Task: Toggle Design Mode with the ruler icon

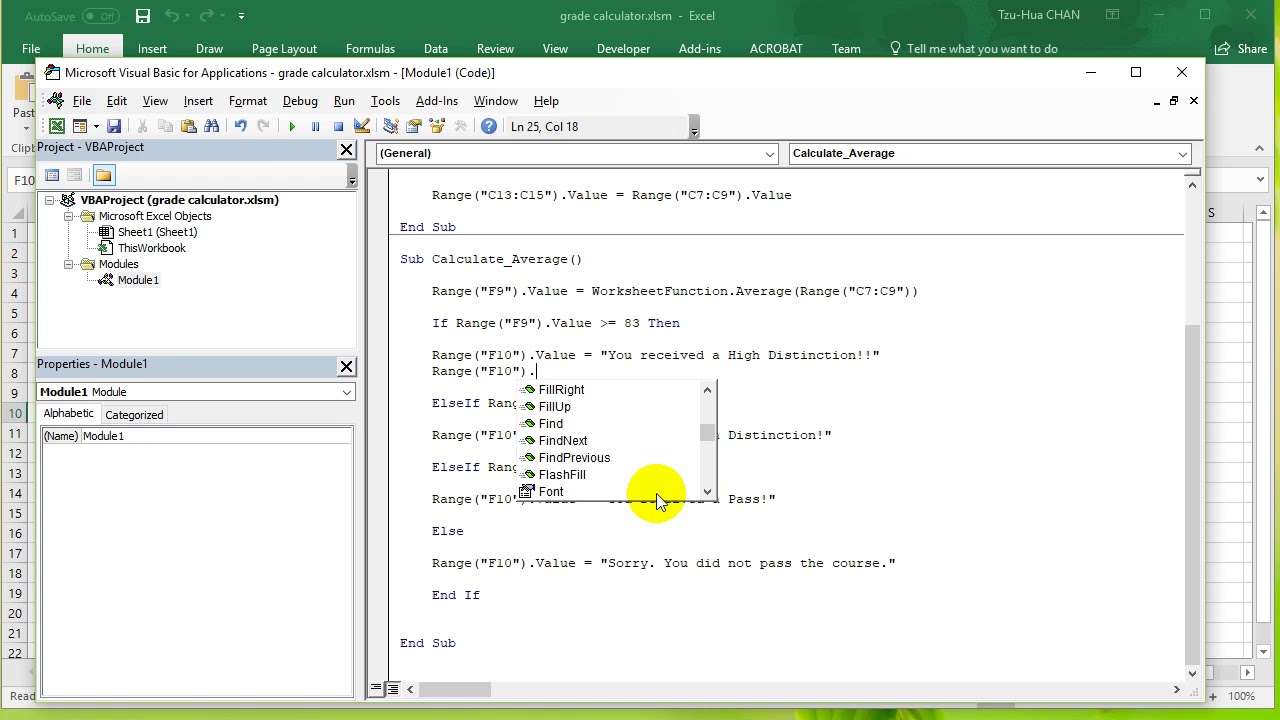Action: pos(362,126)
